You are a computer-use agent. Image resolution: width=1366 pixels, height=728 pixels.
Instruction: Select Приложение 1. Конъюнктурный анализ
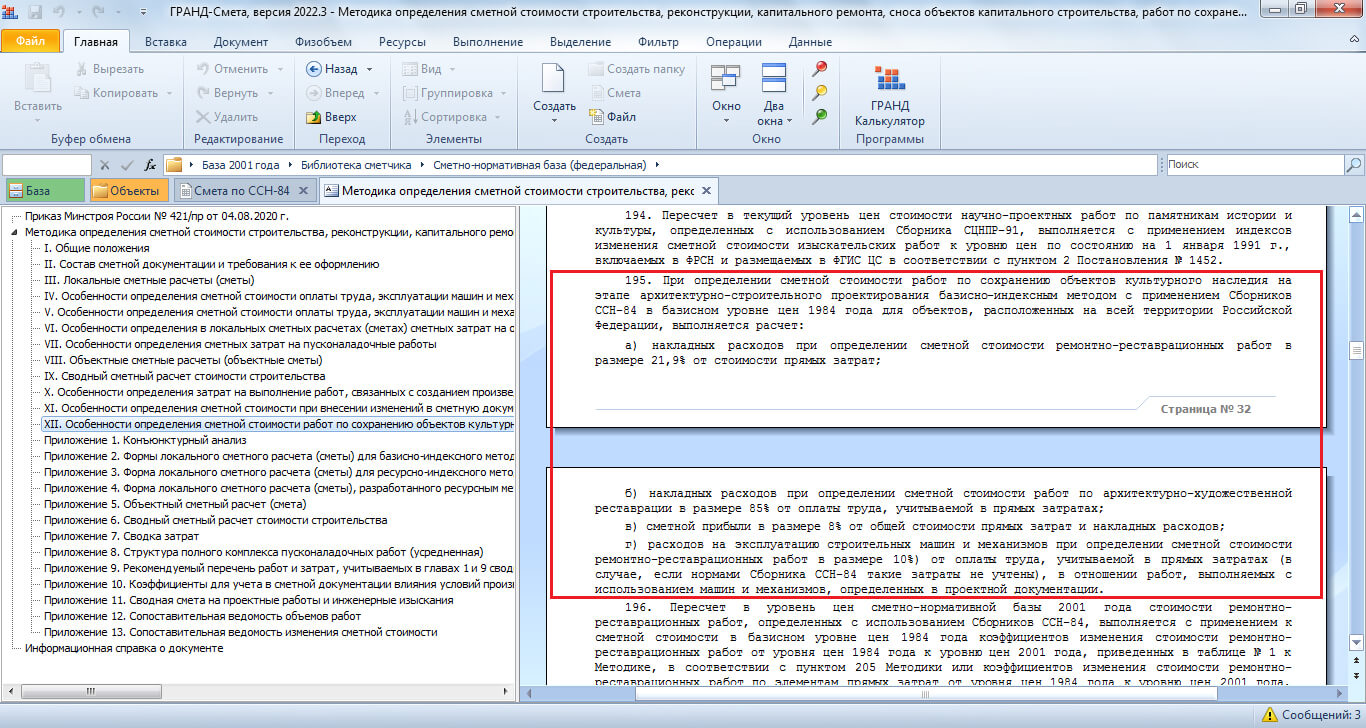pos(145,440)
